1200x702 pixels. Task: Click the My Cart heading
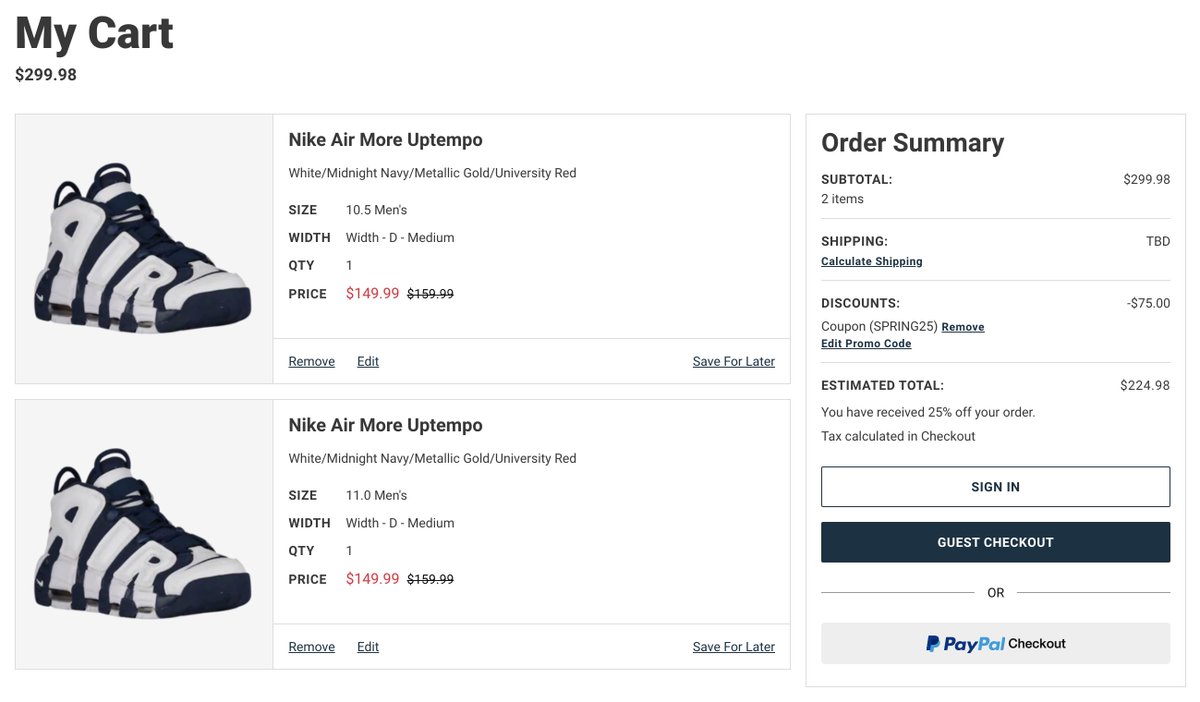pyautogui.click(x=94, y=33)
